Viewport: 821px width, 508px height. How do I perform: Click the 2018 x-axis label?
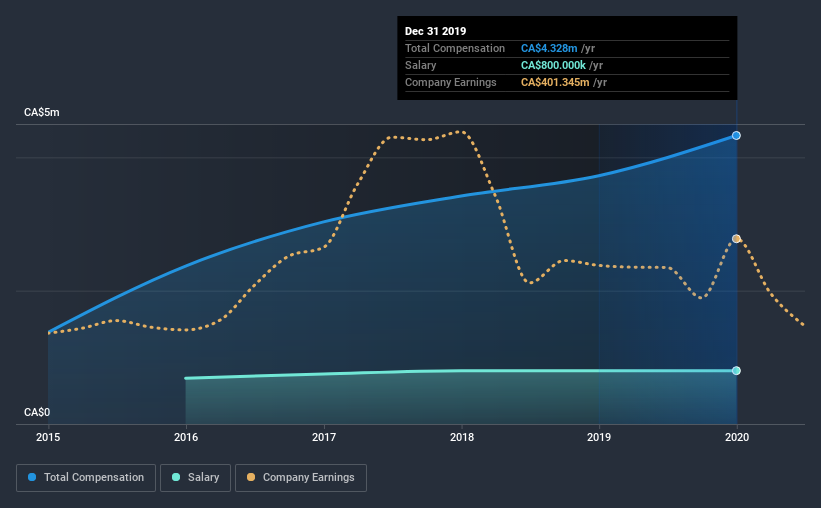[462, 437]
